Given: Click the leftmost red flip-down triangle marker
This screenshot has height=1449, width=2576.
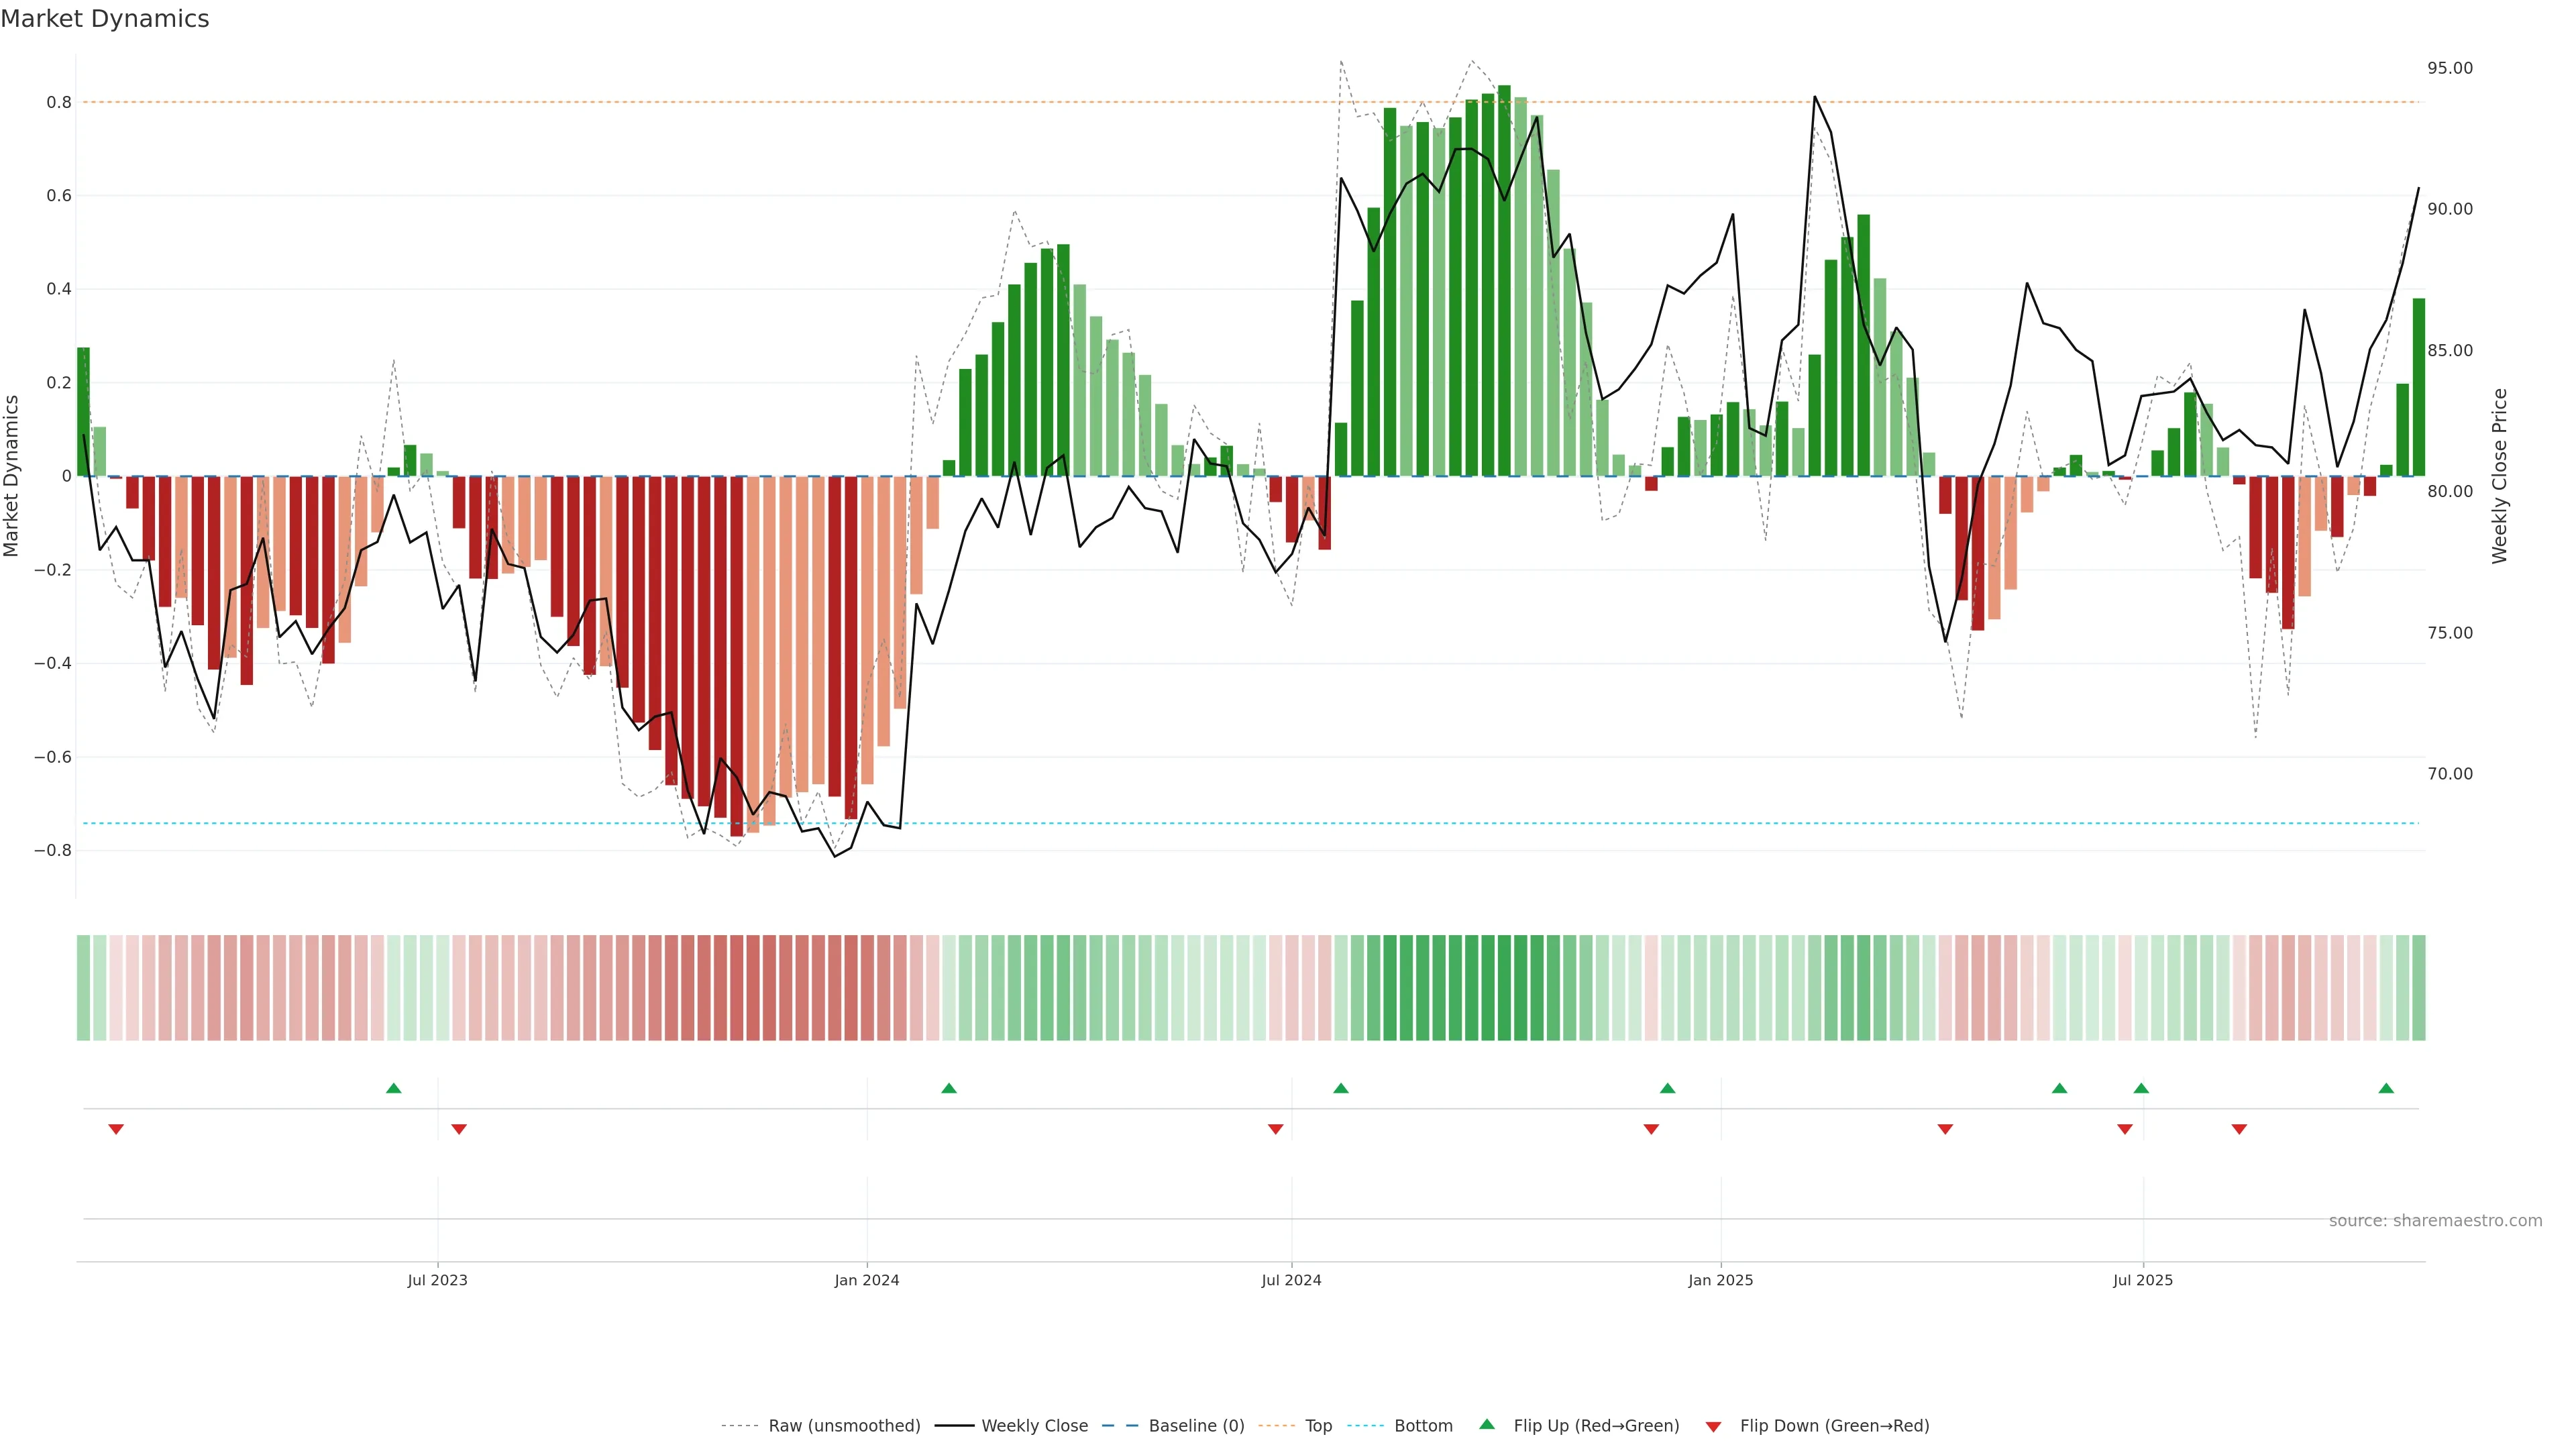Looking at the screenshot, I should 116,1129.
